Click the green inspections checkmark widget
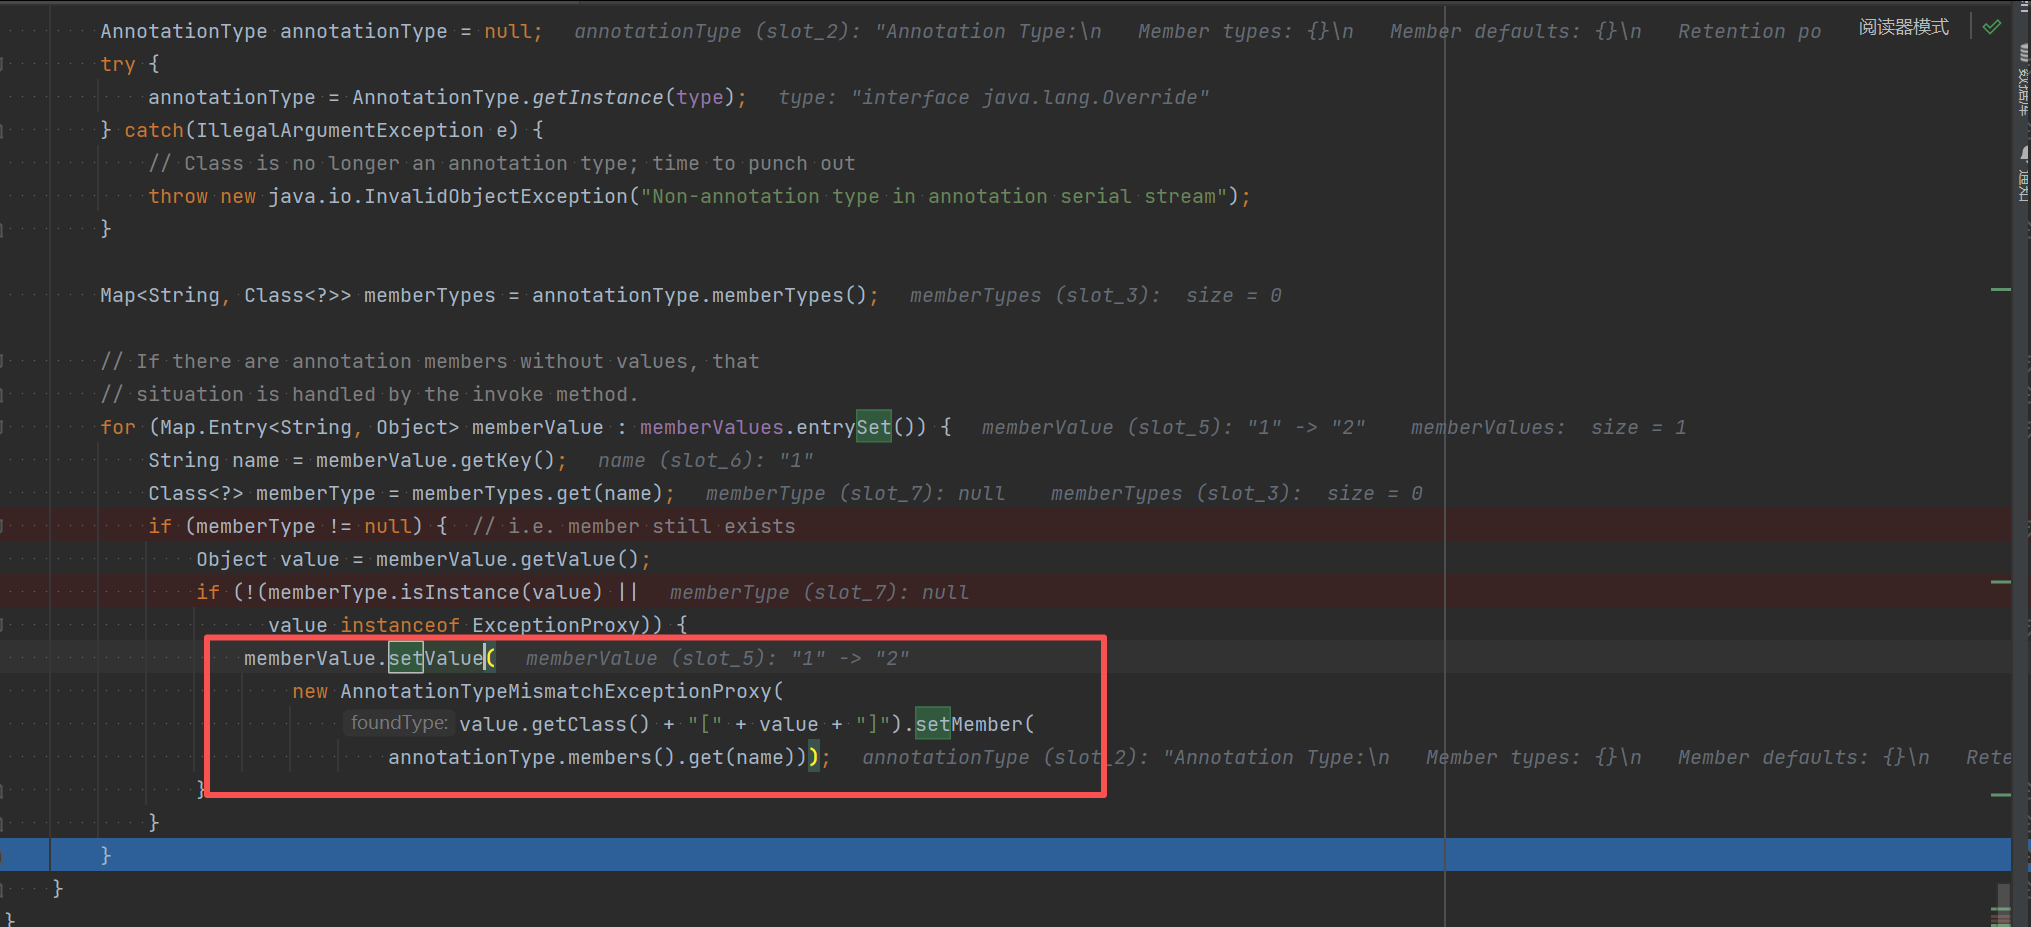The width and height of the screenshot is (2031, 927). tap(1992, 27)
